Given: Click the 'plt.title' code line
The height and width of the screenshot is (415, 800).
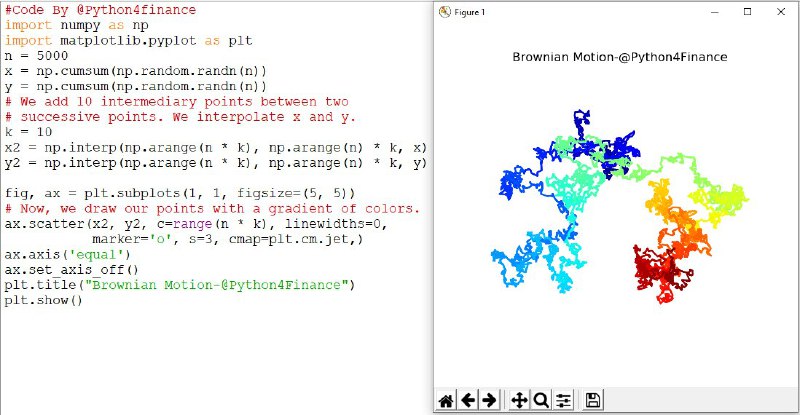Looking at the screenshot, I should (x=180, y=285).
